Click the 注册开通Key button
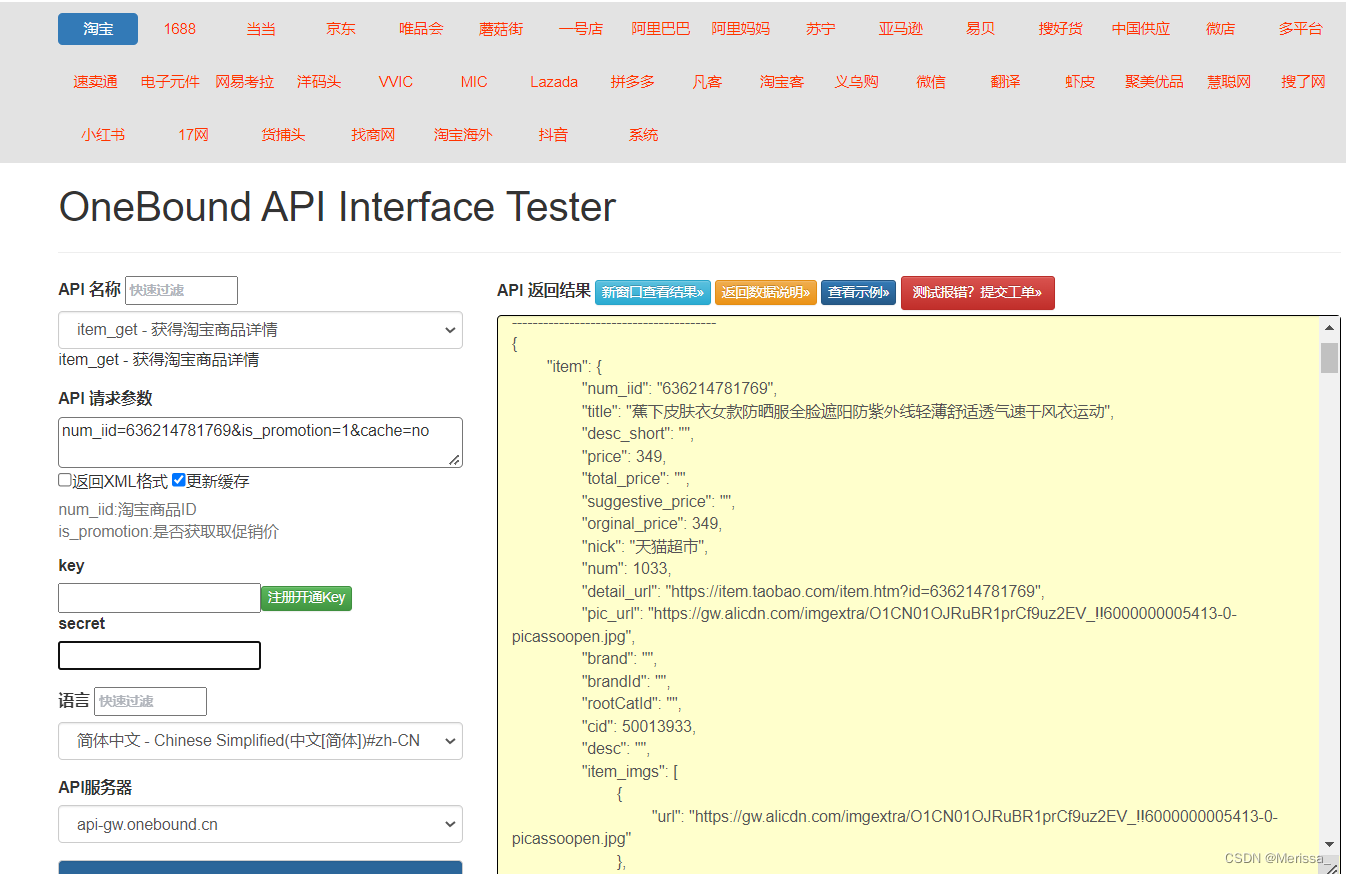 pyautogui.click(x=306, y=598)
